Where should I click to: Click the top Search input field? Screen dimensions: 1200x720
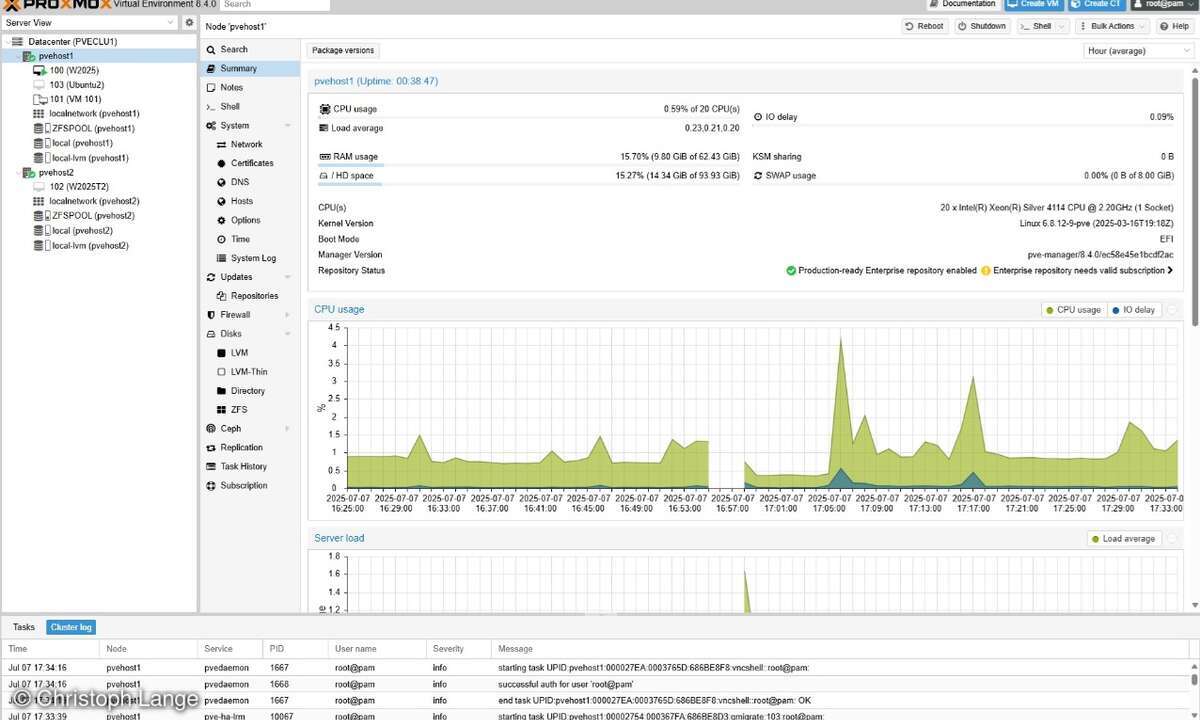click(274, 4)
